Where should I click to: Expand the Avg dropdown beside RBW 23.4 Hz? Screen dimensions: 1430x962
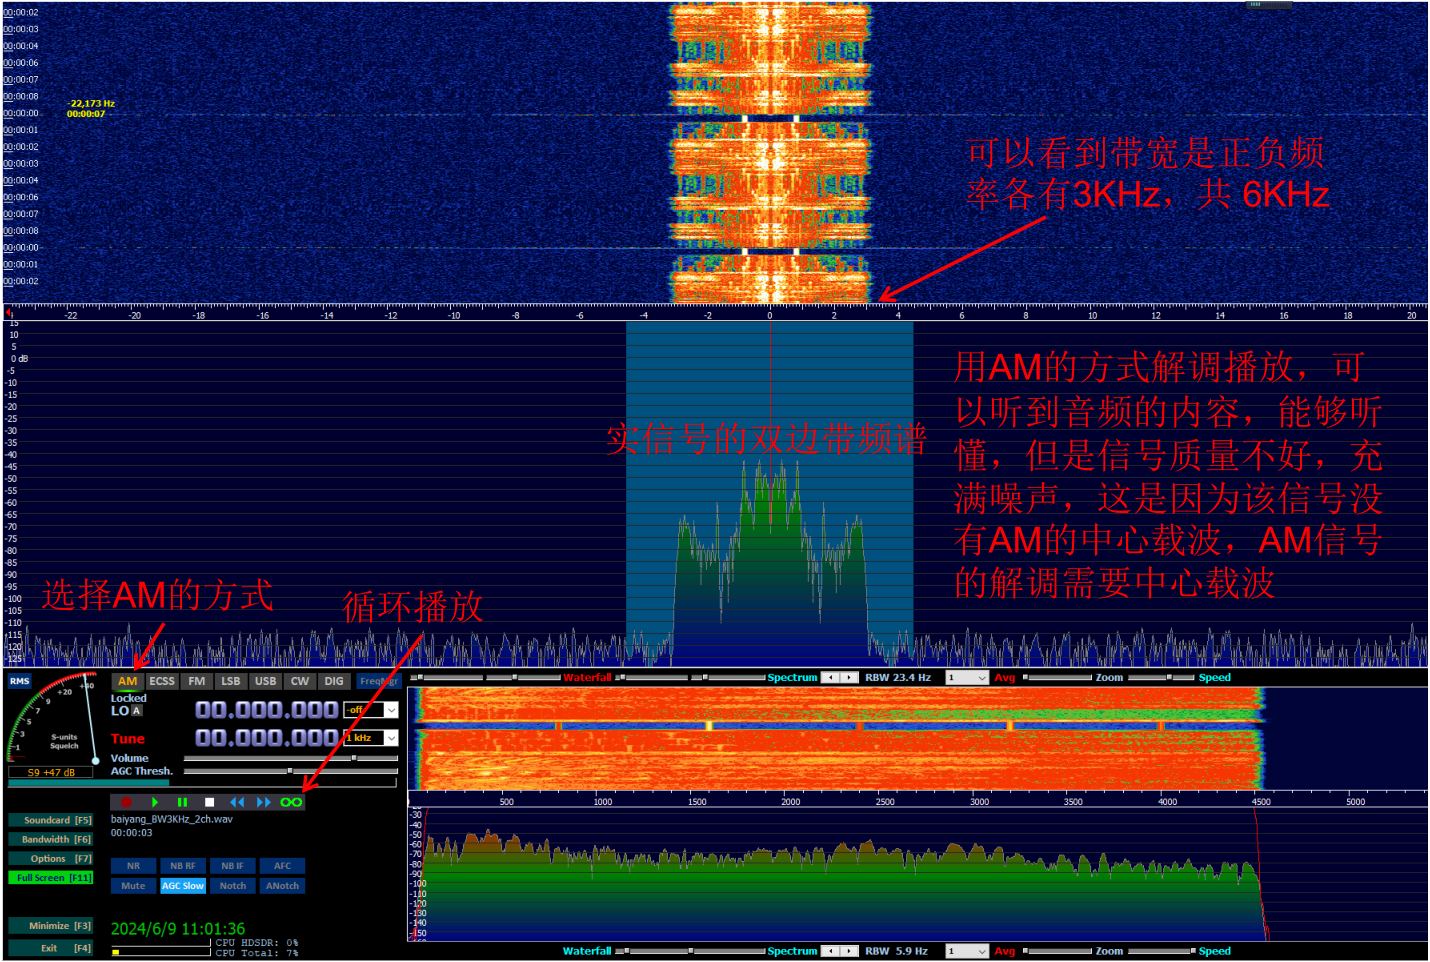point(981,678)
